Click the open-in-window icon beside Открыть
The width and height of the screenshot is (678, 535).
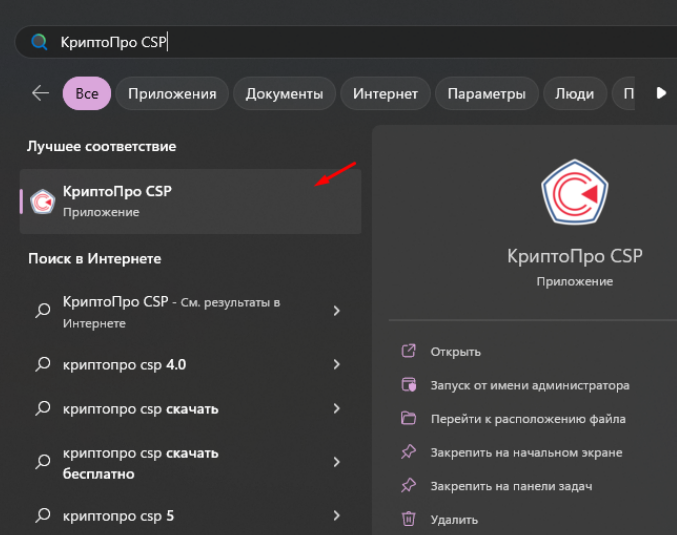pos(409,351)
